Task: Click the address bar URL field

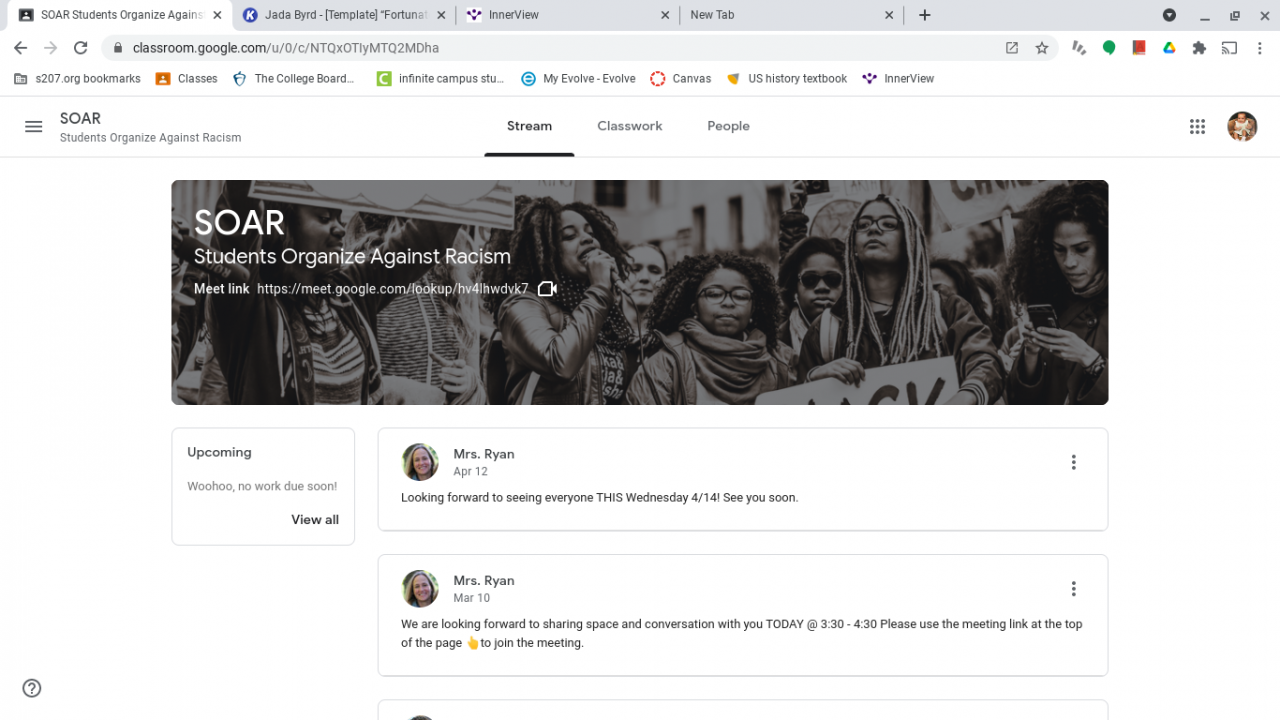Action: tap(560, 48)
